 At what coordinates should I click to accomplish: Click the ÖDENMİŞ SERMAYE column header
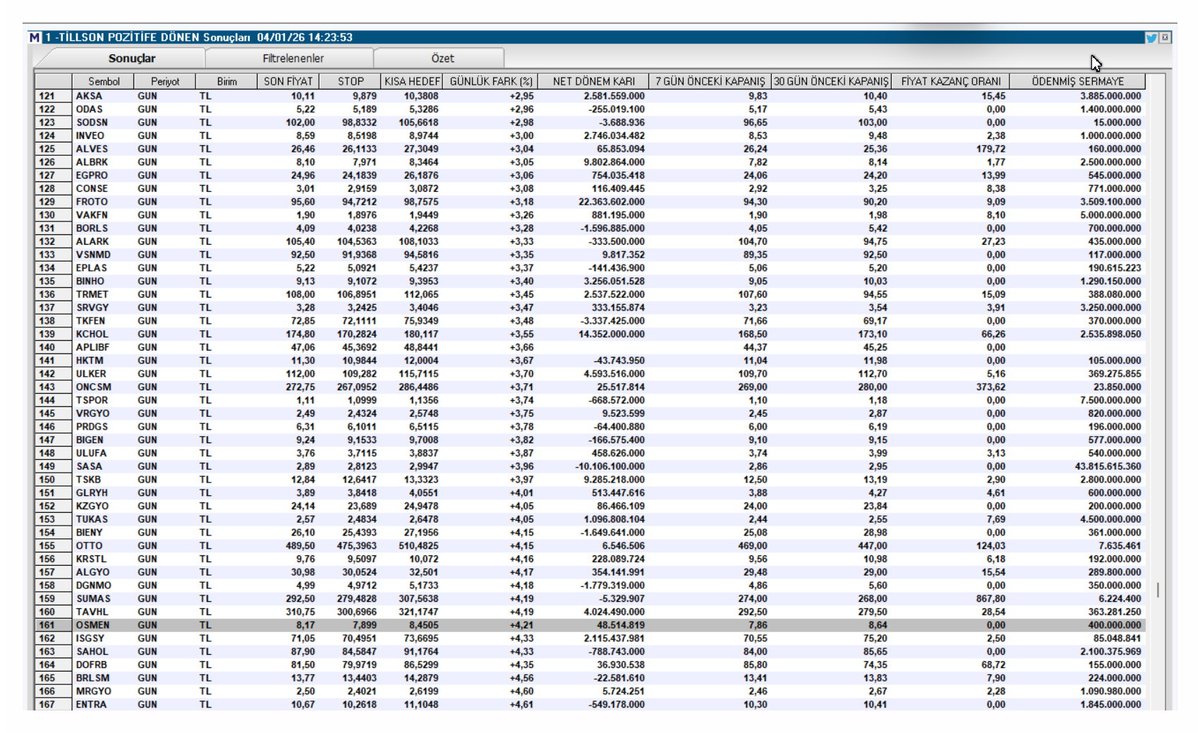coord(1077,80)
